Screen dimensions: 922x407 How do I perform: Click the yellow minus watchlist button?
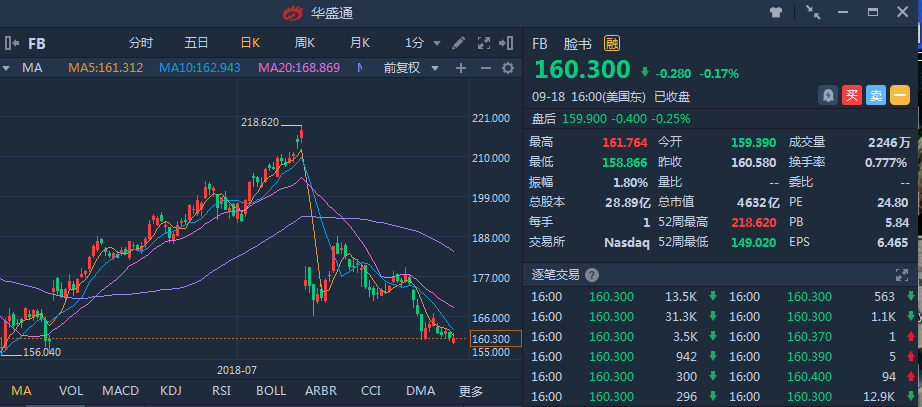[x=900, y=96]
